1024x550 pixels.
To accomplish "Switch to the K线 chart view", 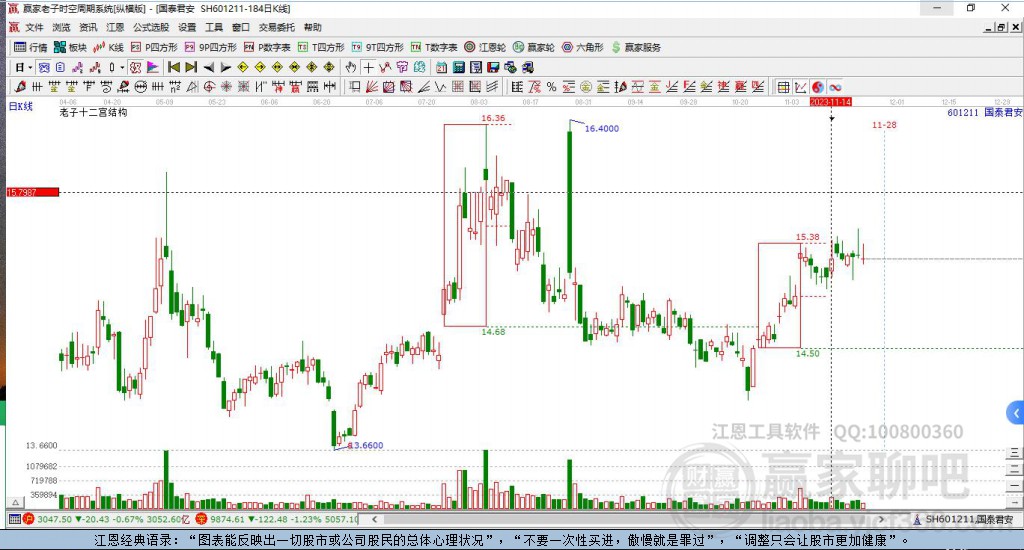I will coord(108,47).
